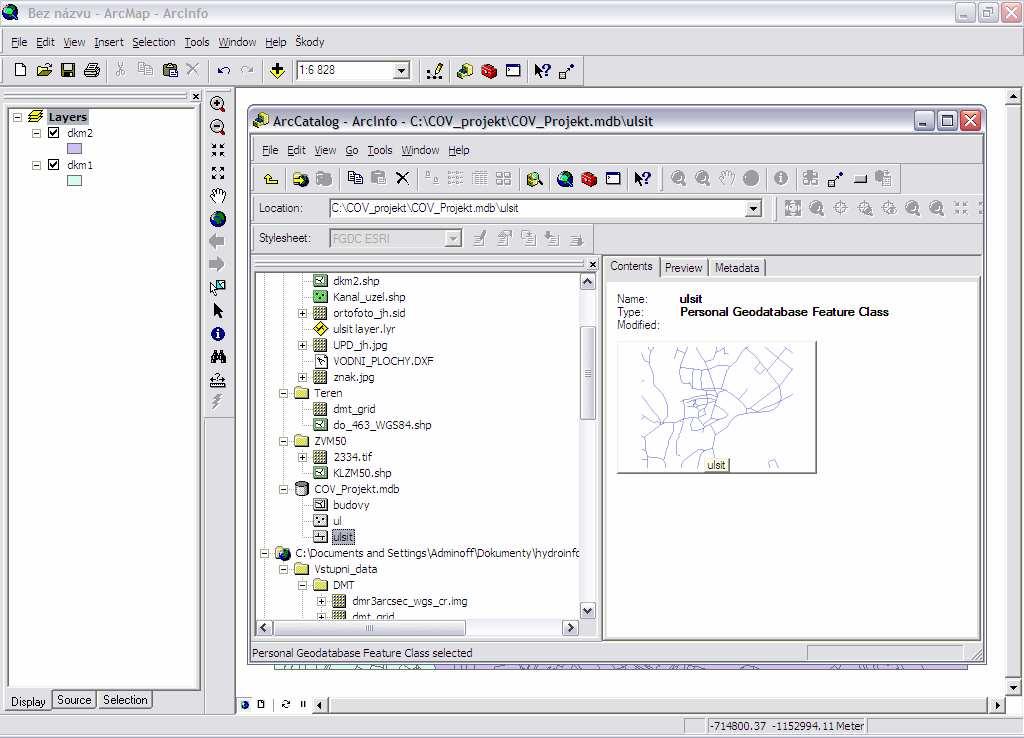
Task: Click the What's This help icon in ArcMap
Action: pos(542,71)
